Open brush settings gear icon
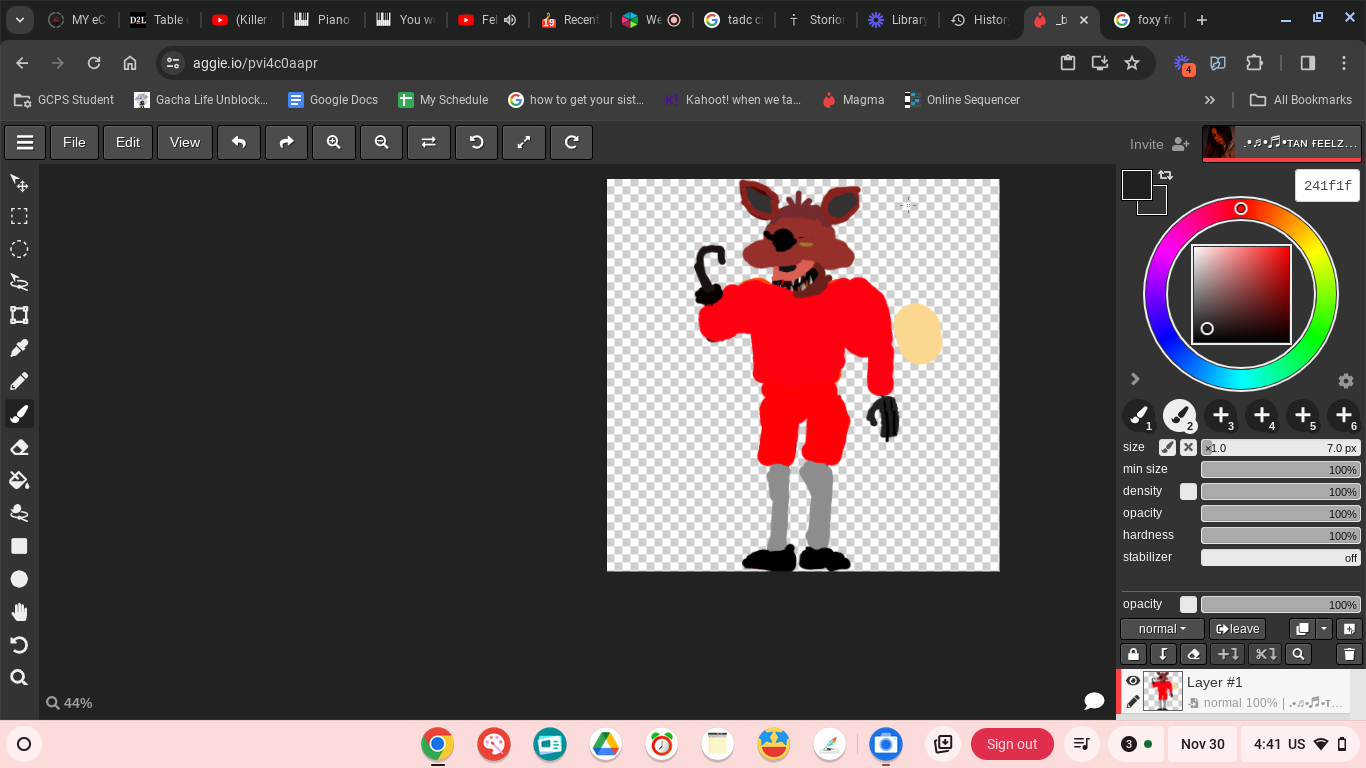Image resolution: width=1366 pixels, height=768 pixels. pyautogui.click(x=1346, y=381)
